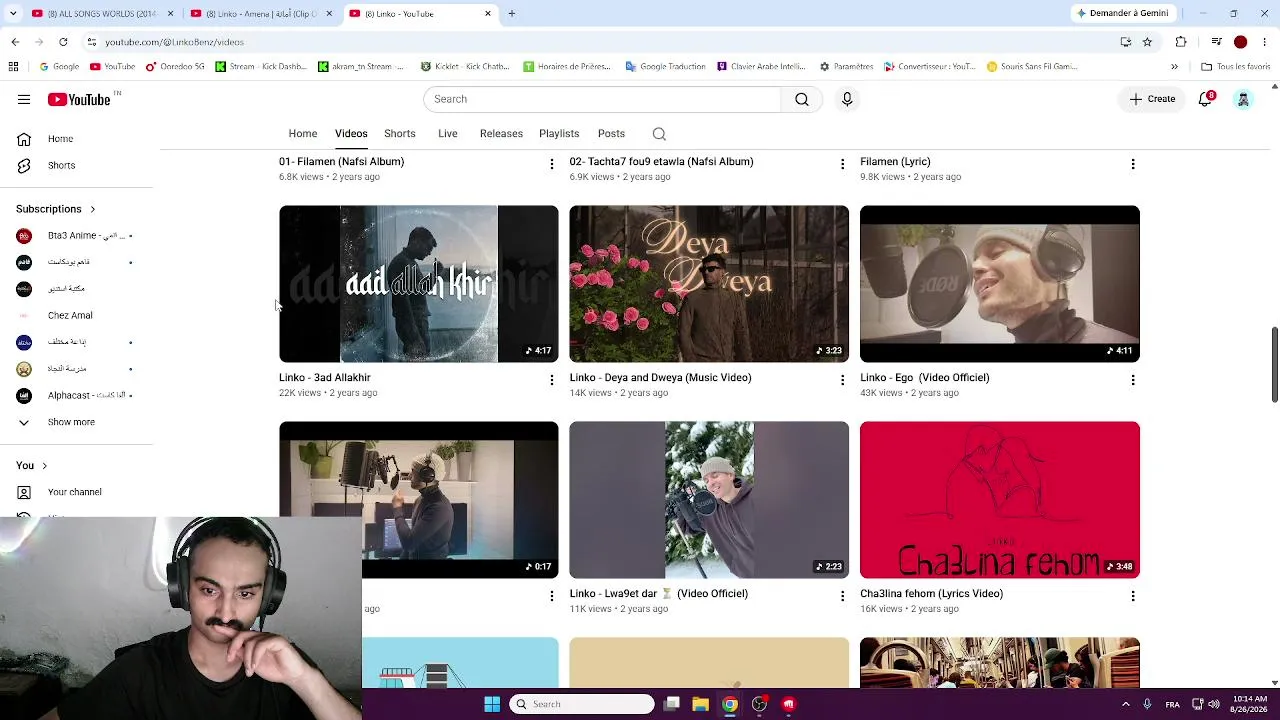Viewport: 1280px width, 720px height.
Task: Switch to the channel Home tab
Action: click(x=303, y=134)
